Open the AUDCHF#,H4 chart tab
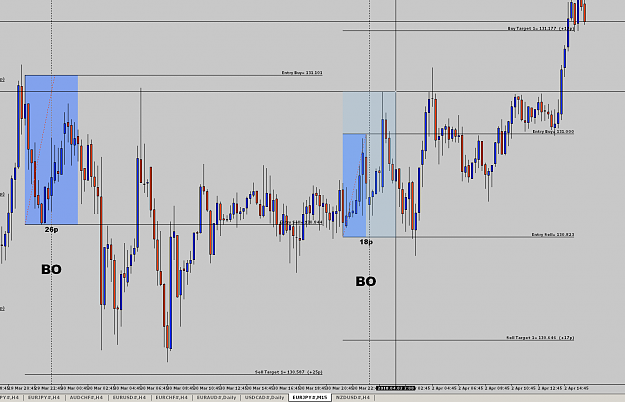The image size is (625, 402). 86,398
